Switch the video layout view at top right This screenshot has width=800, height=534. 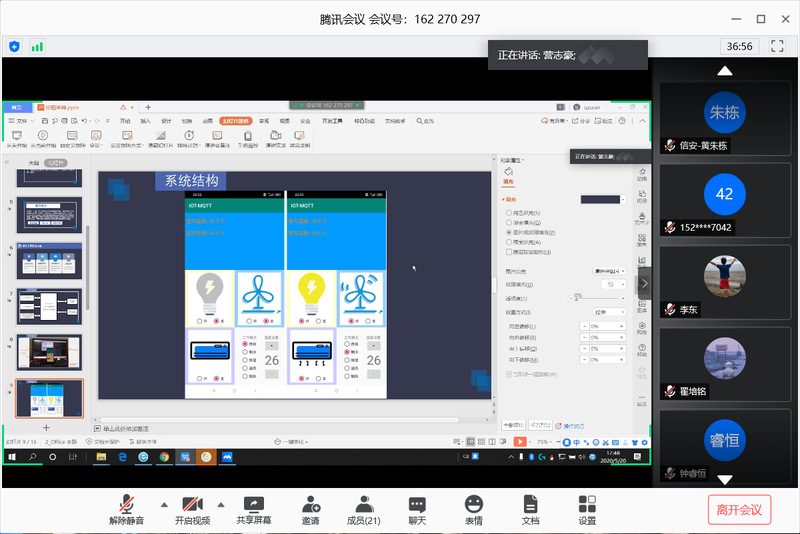pyautogui.click(x=776, y=46)
